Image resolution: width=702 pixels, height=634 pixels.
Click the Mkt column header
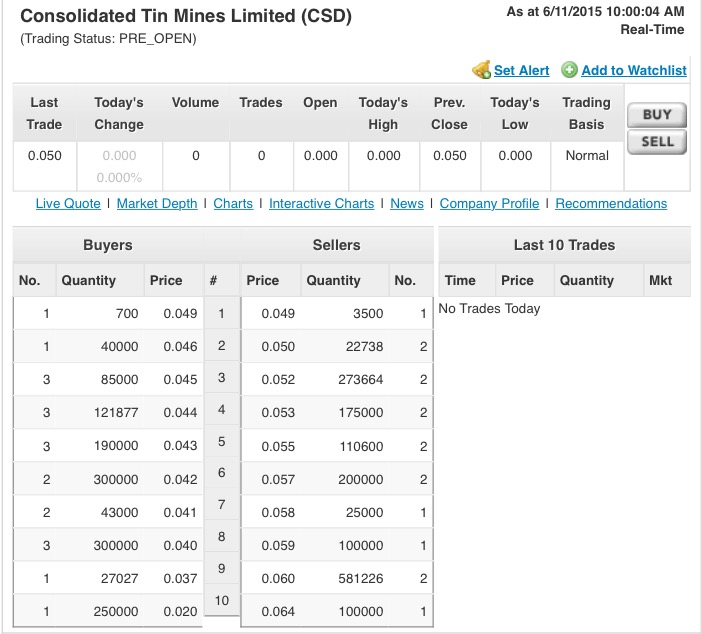(660, 280)
